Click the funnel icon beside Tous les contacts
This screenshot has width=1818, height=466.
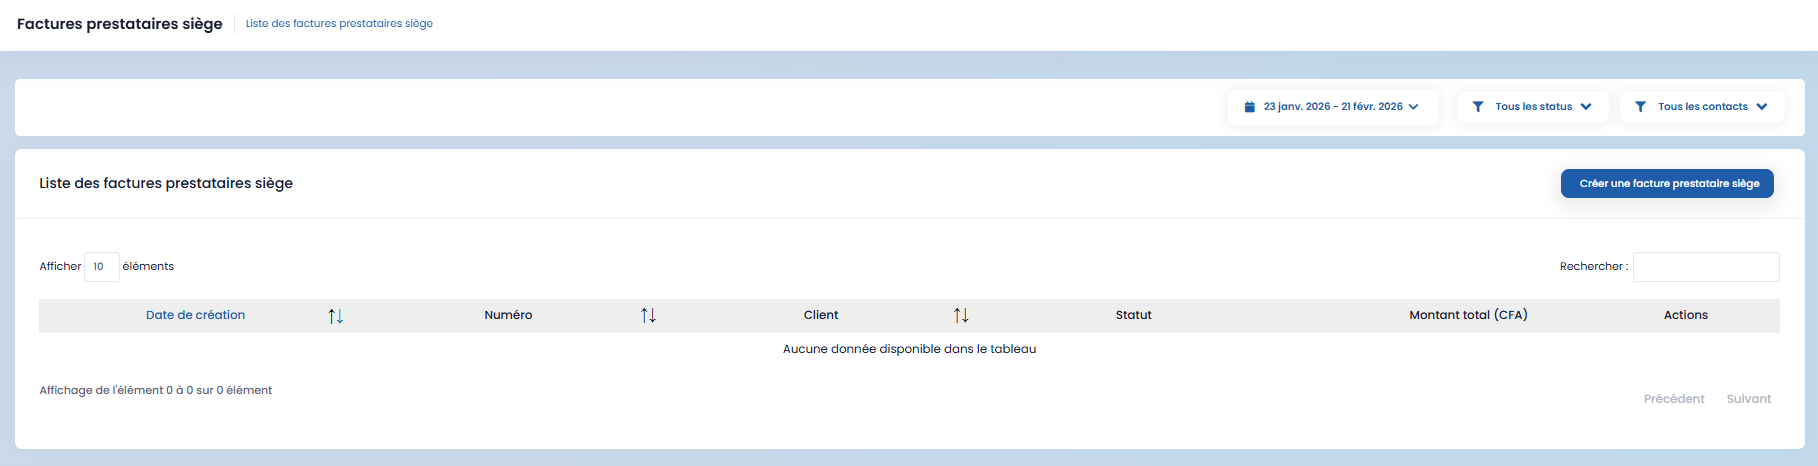click(1640, 107)
